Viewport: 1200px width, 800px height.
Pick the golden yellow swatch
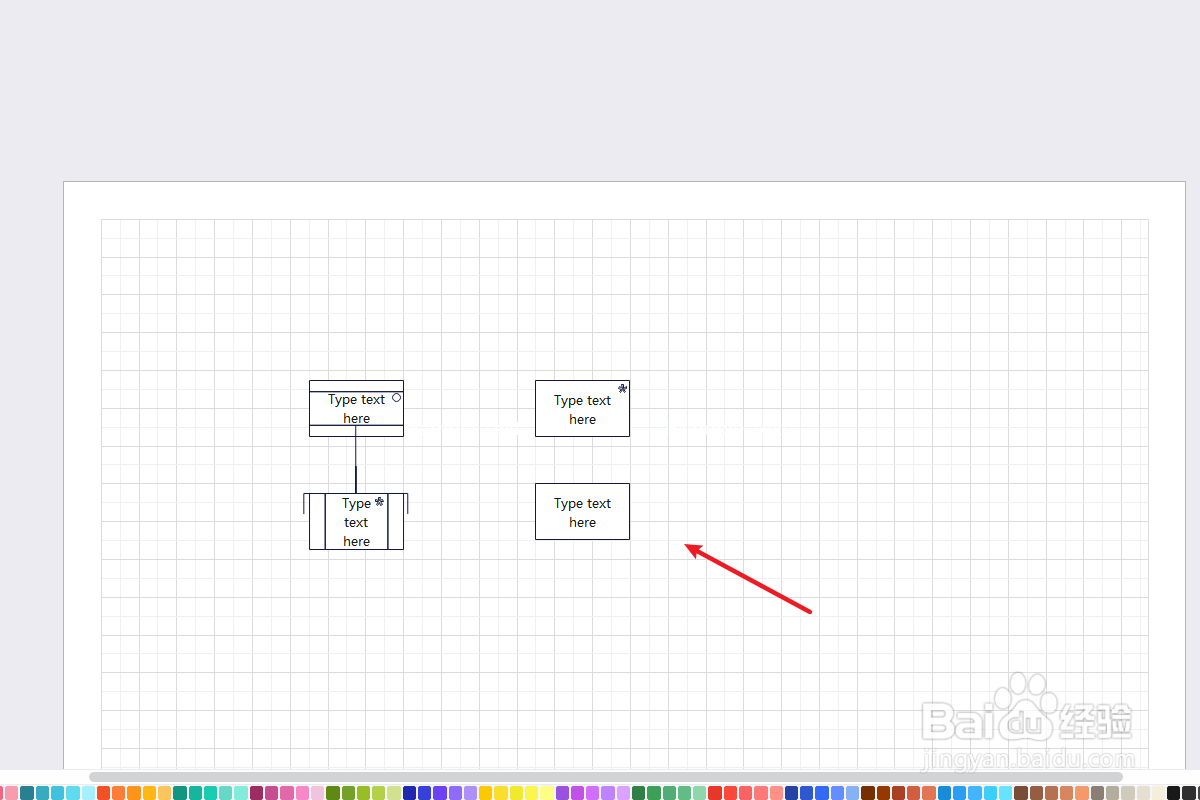(x=486, y=793)
